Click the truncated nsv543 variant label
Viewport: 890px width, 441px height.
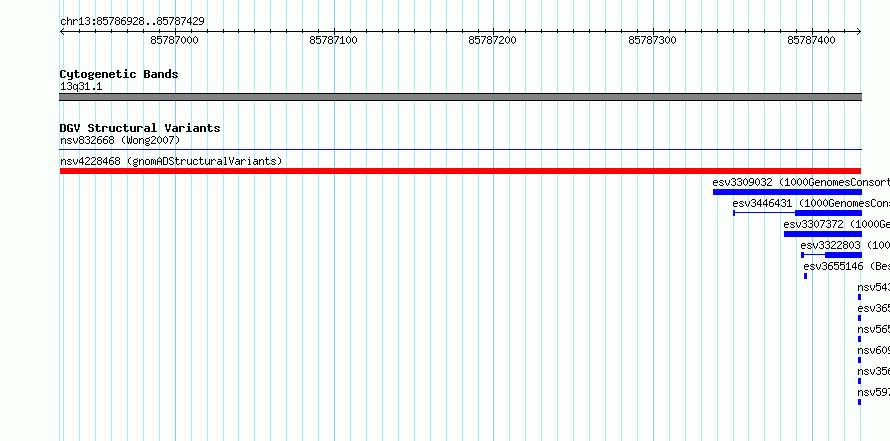pyautogui.click(x=874, y=287)
